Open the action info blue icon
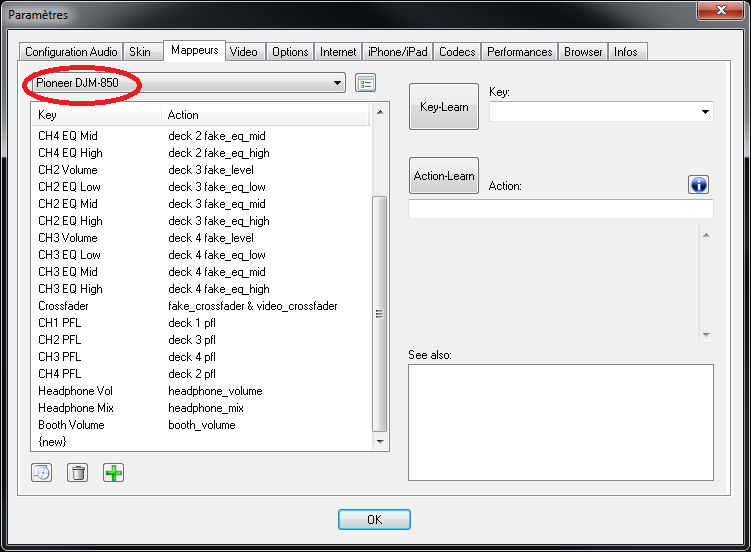751x552 pixels. click(x=698, y=184)
